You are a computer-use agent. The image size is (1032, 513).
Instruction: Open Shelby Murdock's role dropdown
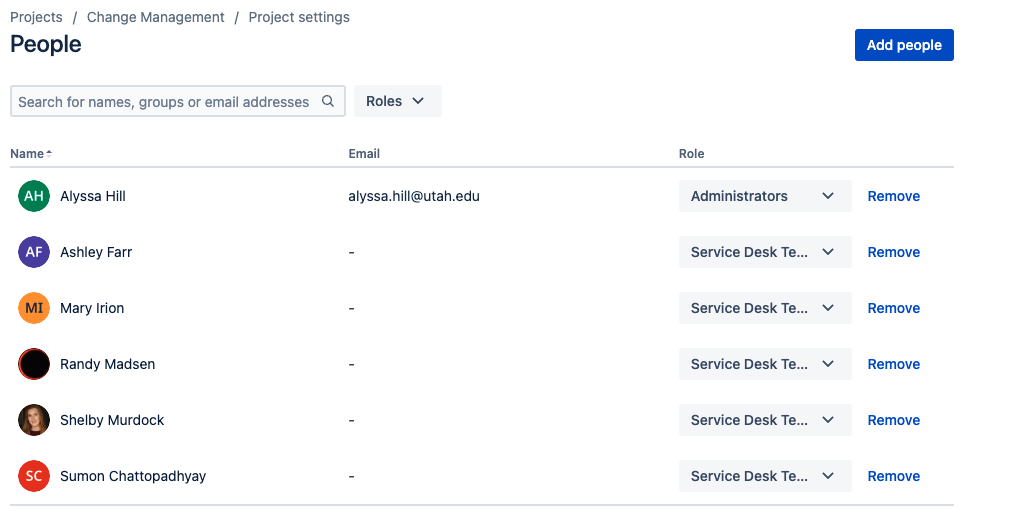(x=765, y=420)
